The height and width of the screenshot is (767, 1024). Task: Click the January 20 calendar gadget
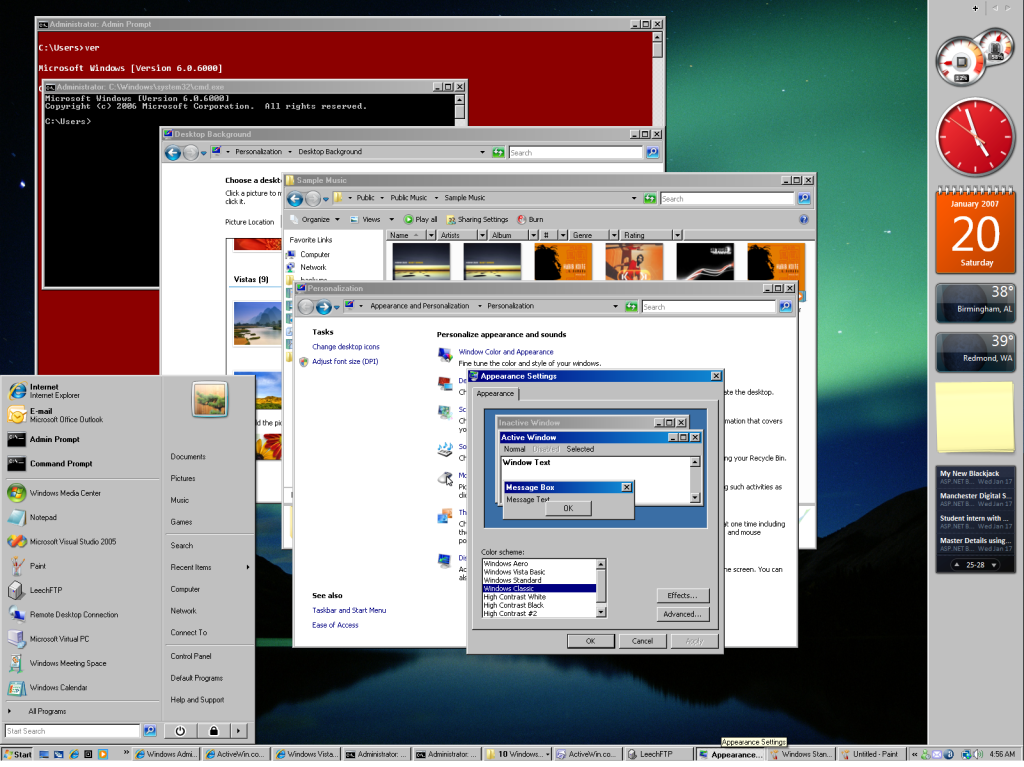pos(976,230)
